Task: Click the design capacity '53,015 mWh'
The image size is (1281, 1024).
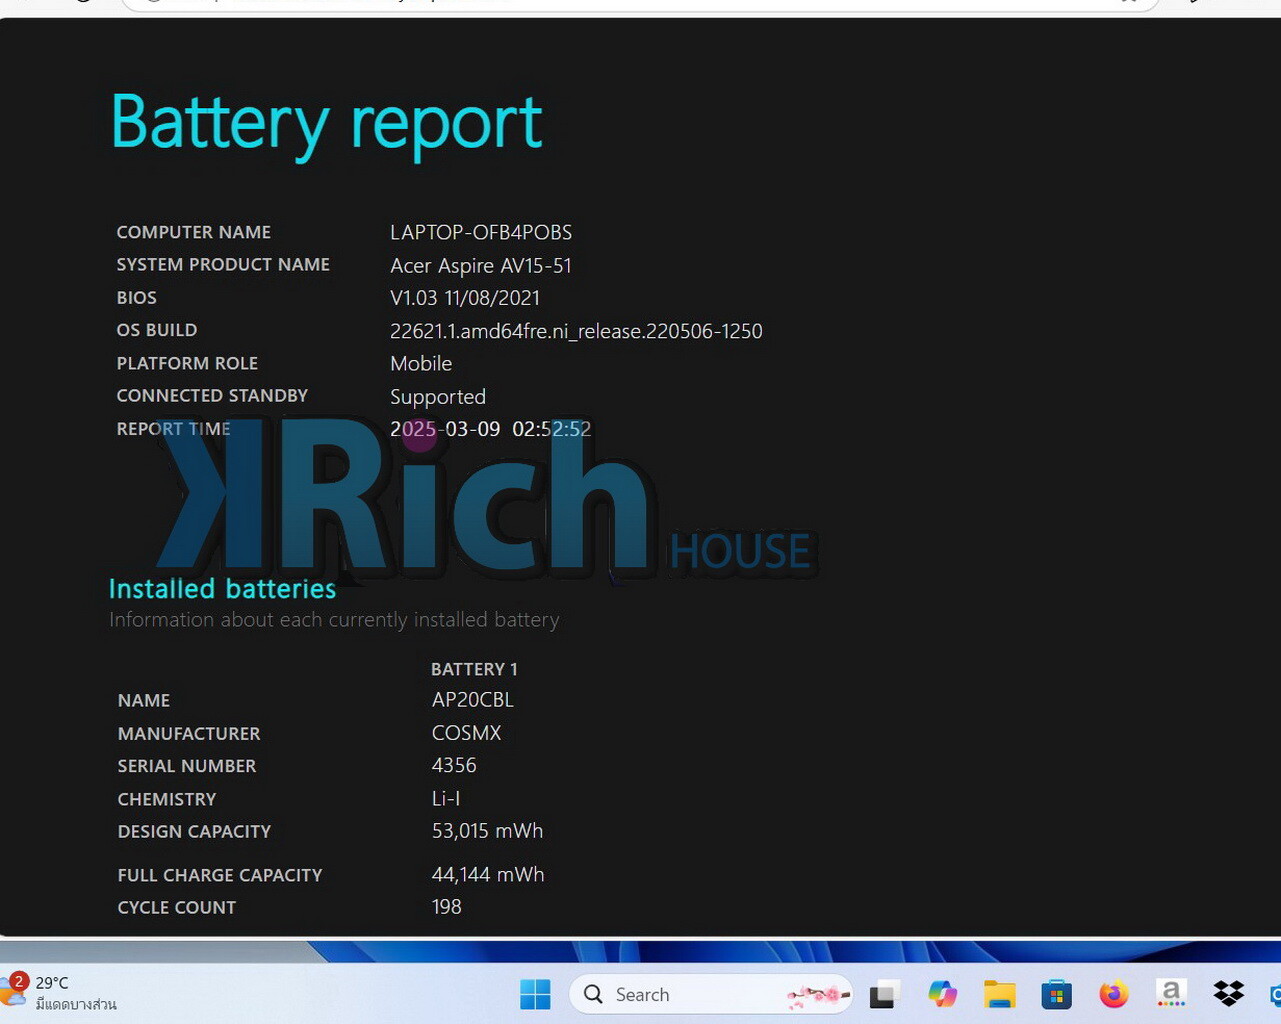Action: [488, 831]
